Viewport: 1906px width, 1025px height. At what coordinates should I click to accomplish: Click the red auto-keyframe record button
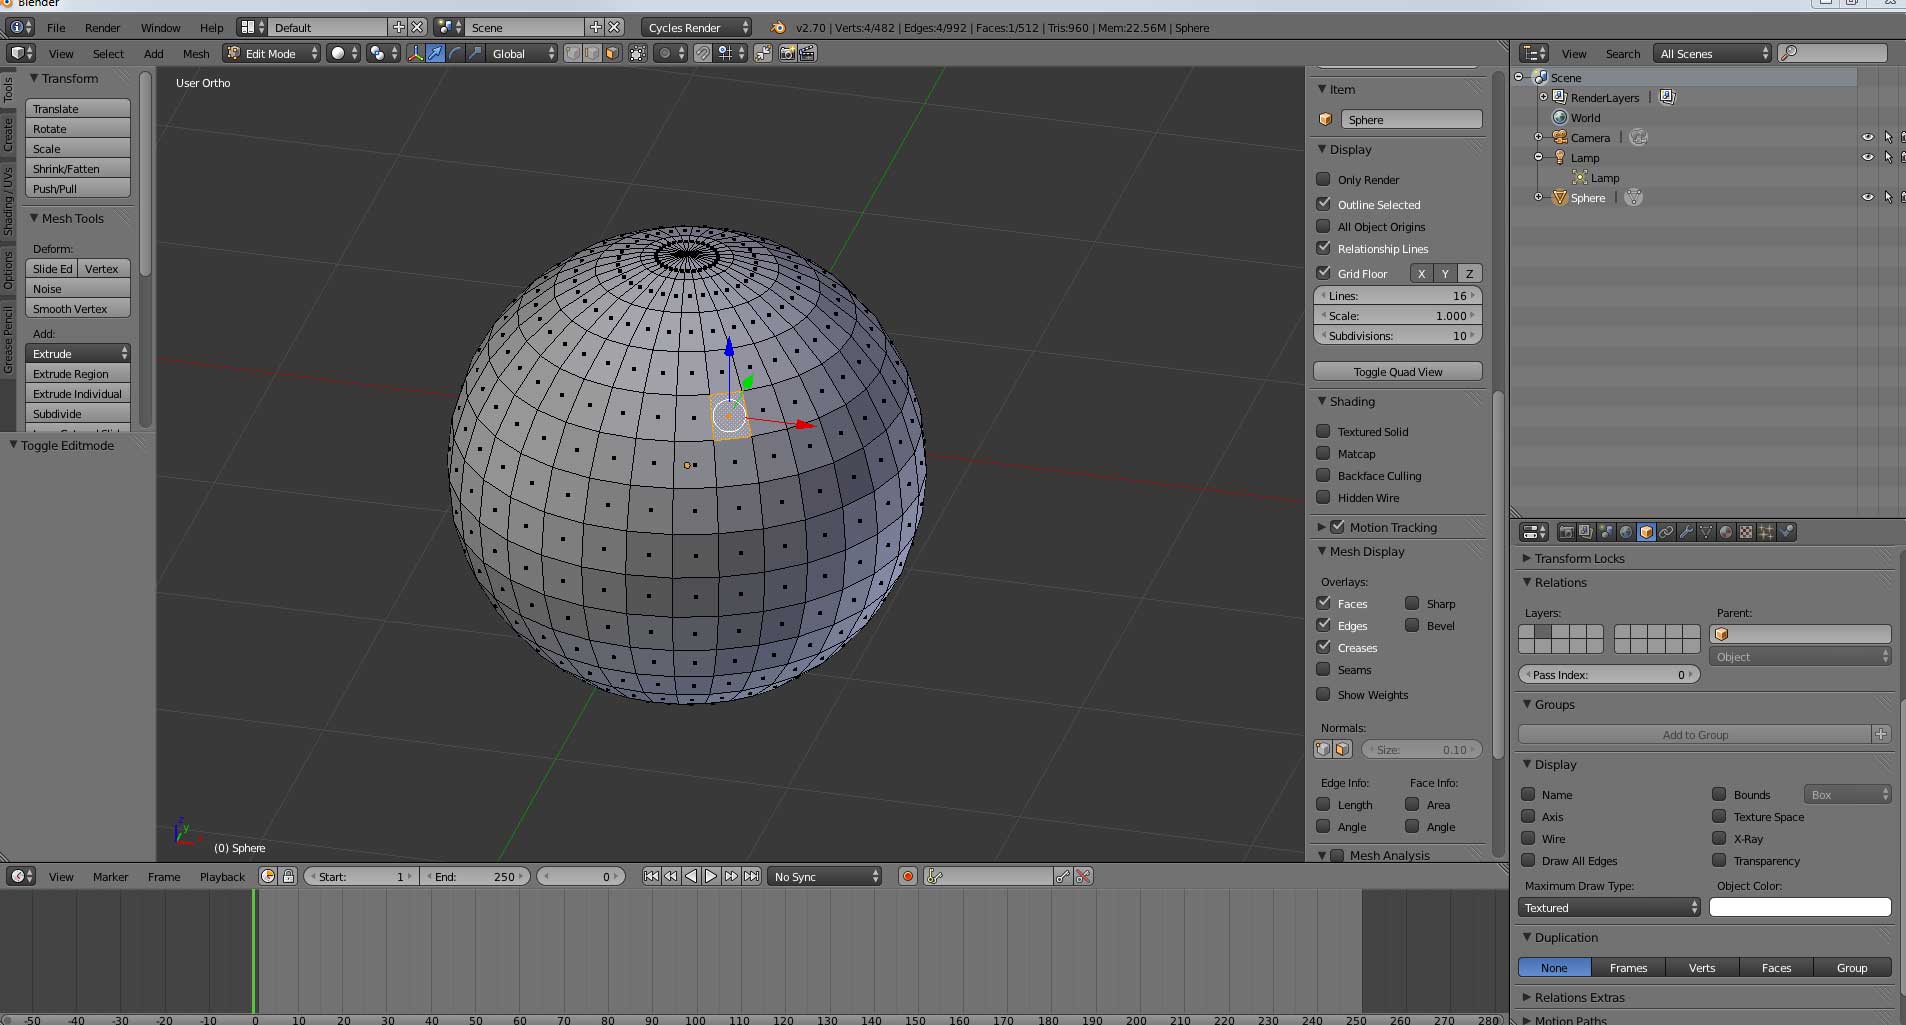(x=908, y=876)
